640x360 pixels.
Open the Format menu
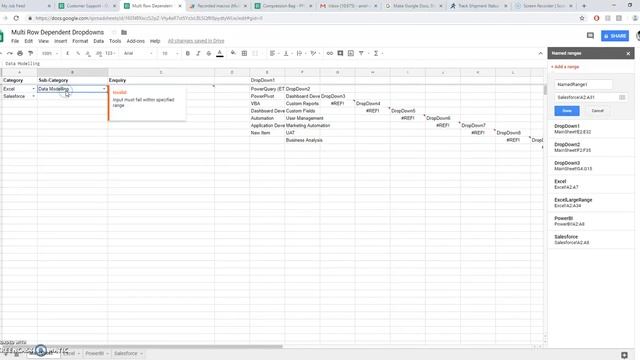pyautogui.click(x=80, y=41)
